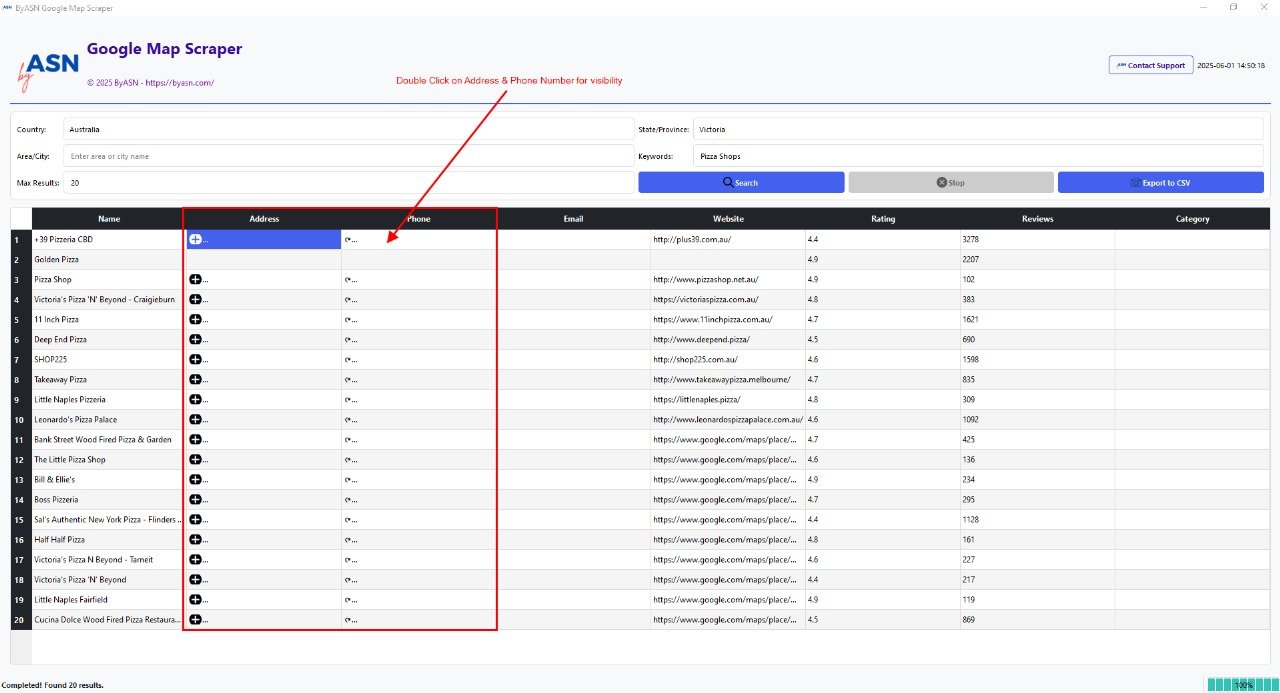Click the Area/City input field
Image resolution: width=1280 pixels, height=693 pixels.
[349, 156]
